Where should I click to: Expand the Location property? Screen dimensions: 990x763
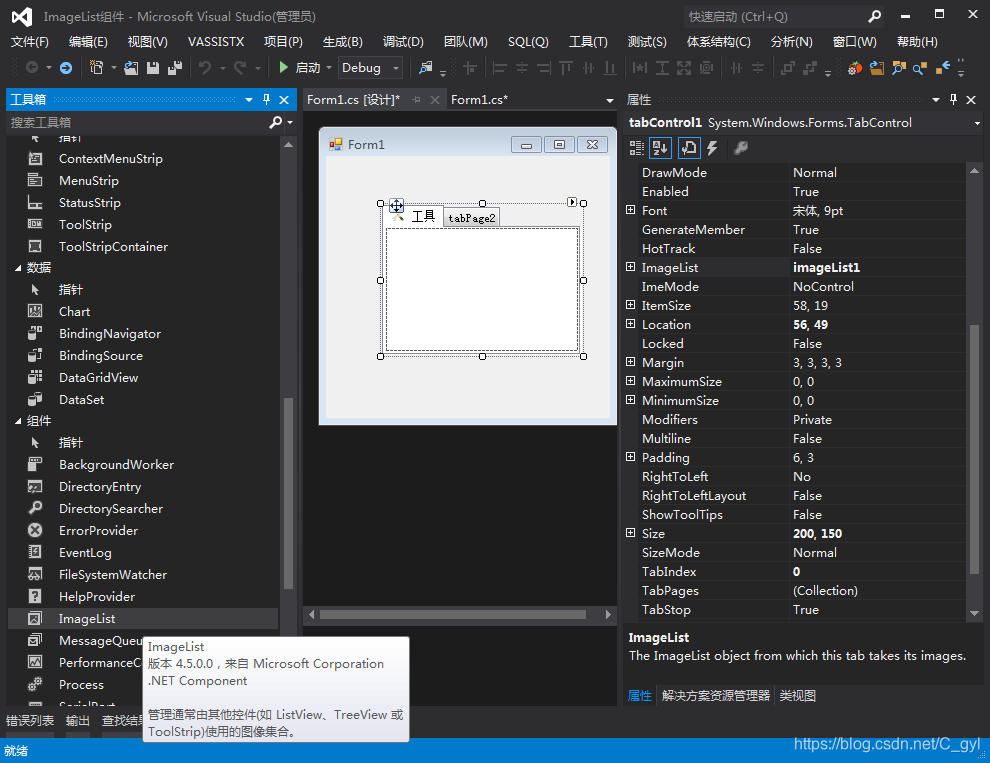pos(630,323)
